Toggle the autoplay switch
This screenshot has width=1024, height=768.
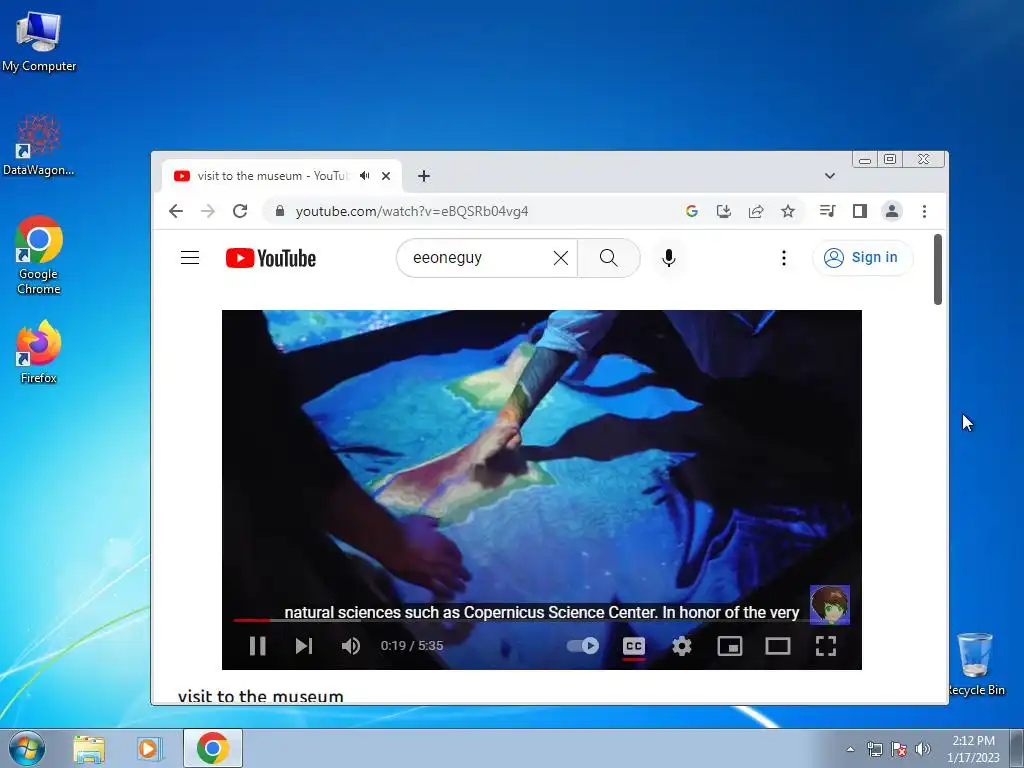[x=583, y=646]
